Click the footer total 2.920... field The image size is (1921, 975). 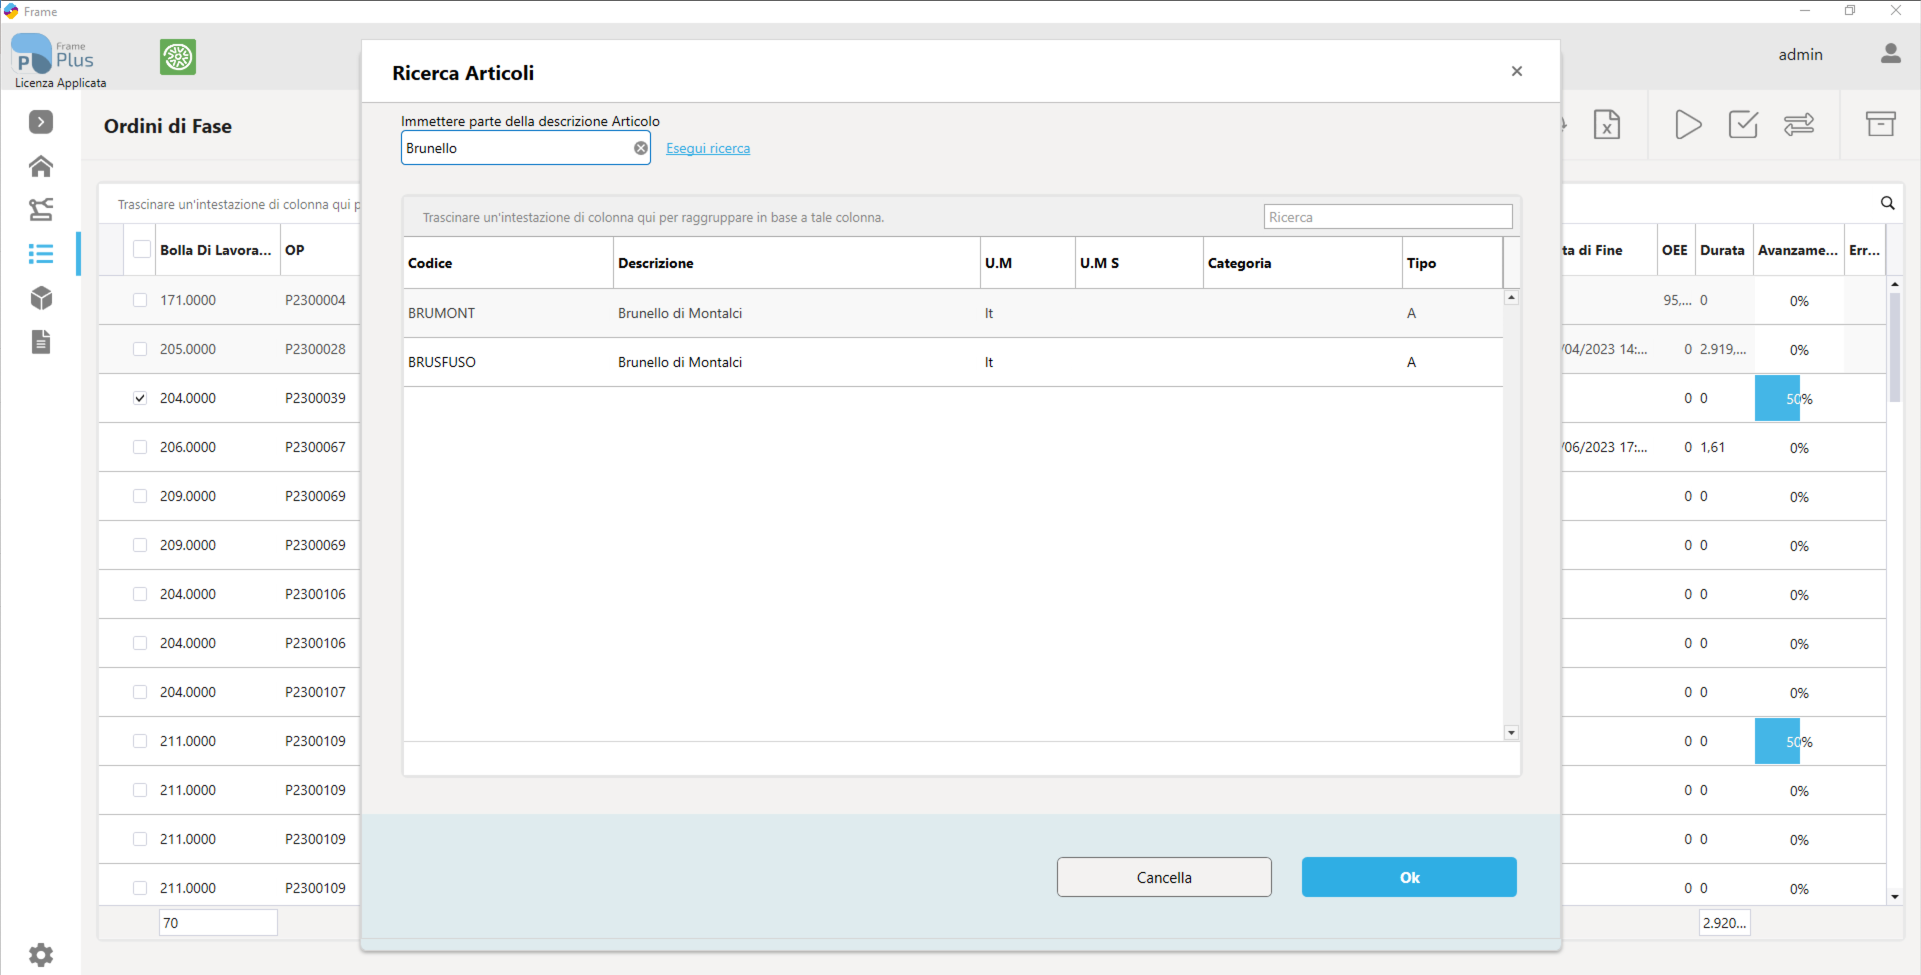(x=1725, y=923)
